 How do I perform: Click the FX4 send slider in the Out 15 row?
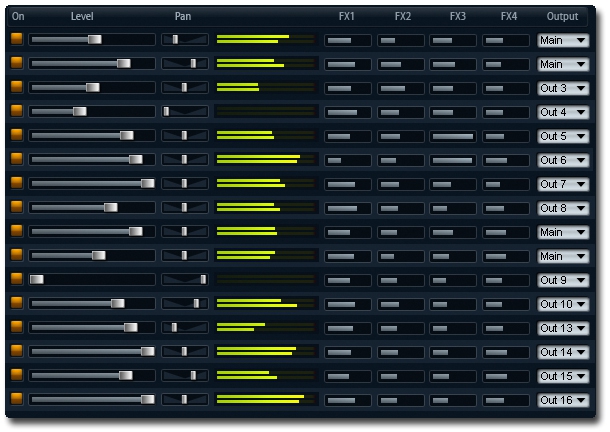pos(506,376)
